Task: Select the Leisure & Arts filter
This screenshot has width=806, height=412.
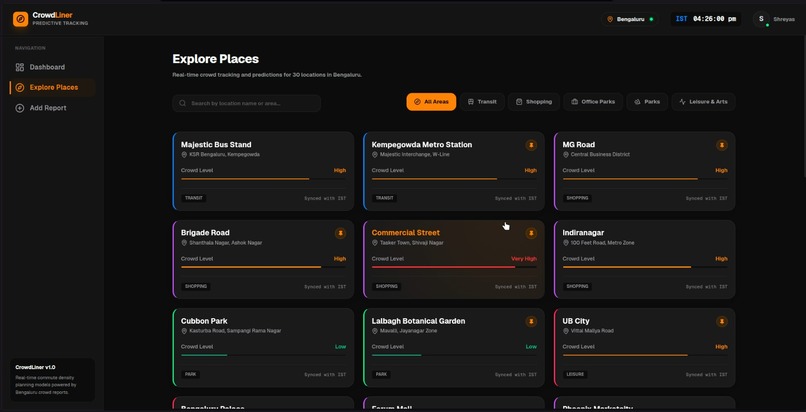Action: click(x=703, y=102)
